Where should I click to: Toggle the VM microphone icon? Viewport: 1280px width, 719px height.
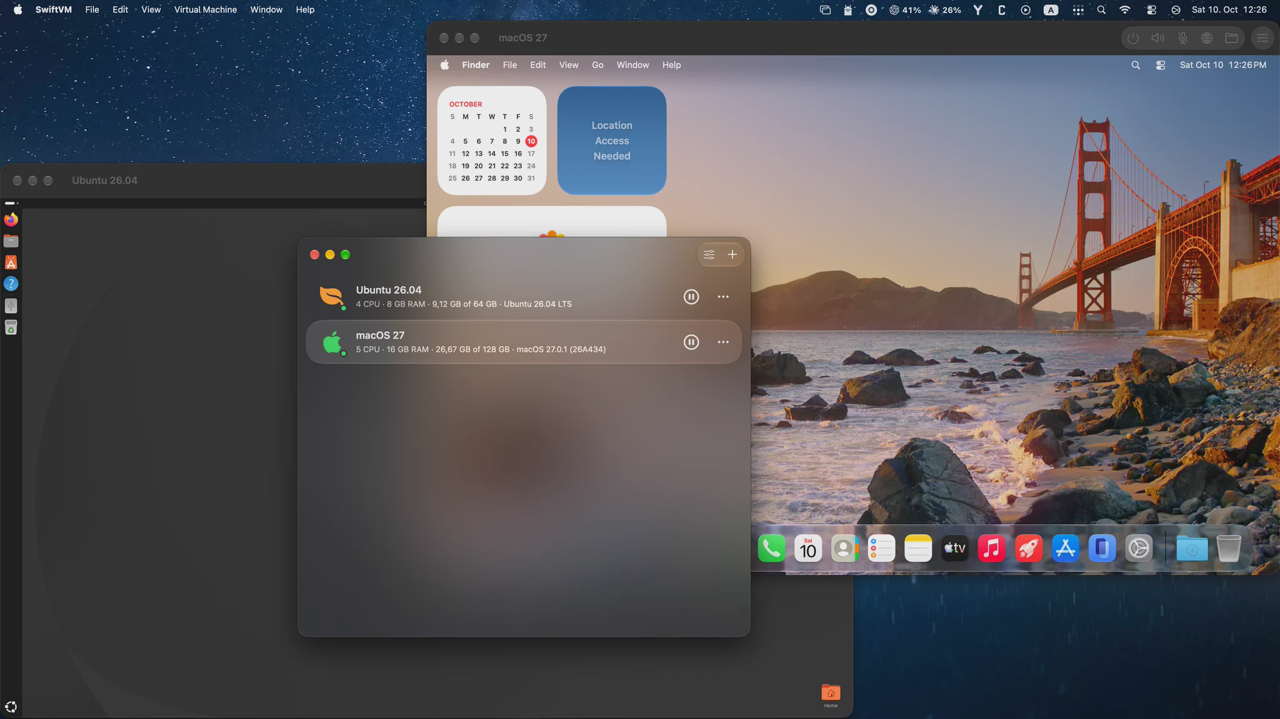(1182, 38)
